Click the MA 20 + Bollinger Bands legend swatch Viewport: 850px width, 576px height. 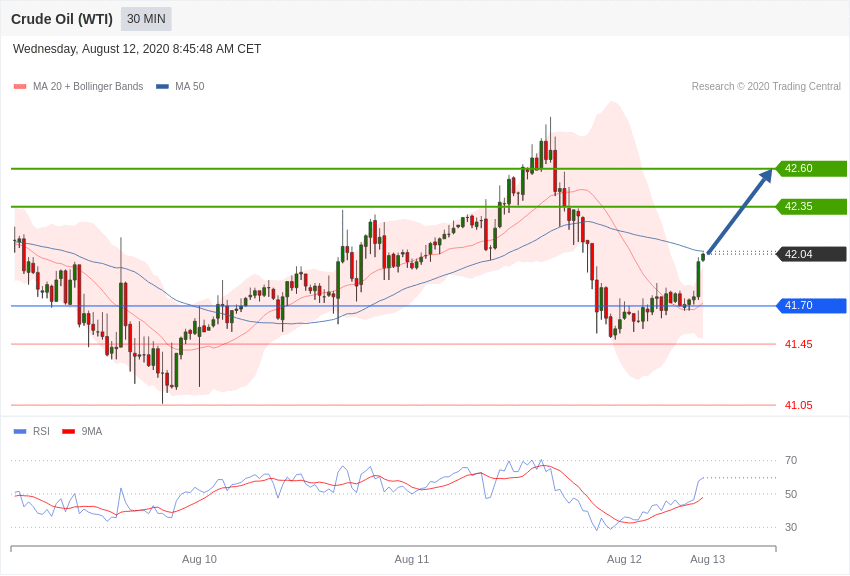coord(20,87)
